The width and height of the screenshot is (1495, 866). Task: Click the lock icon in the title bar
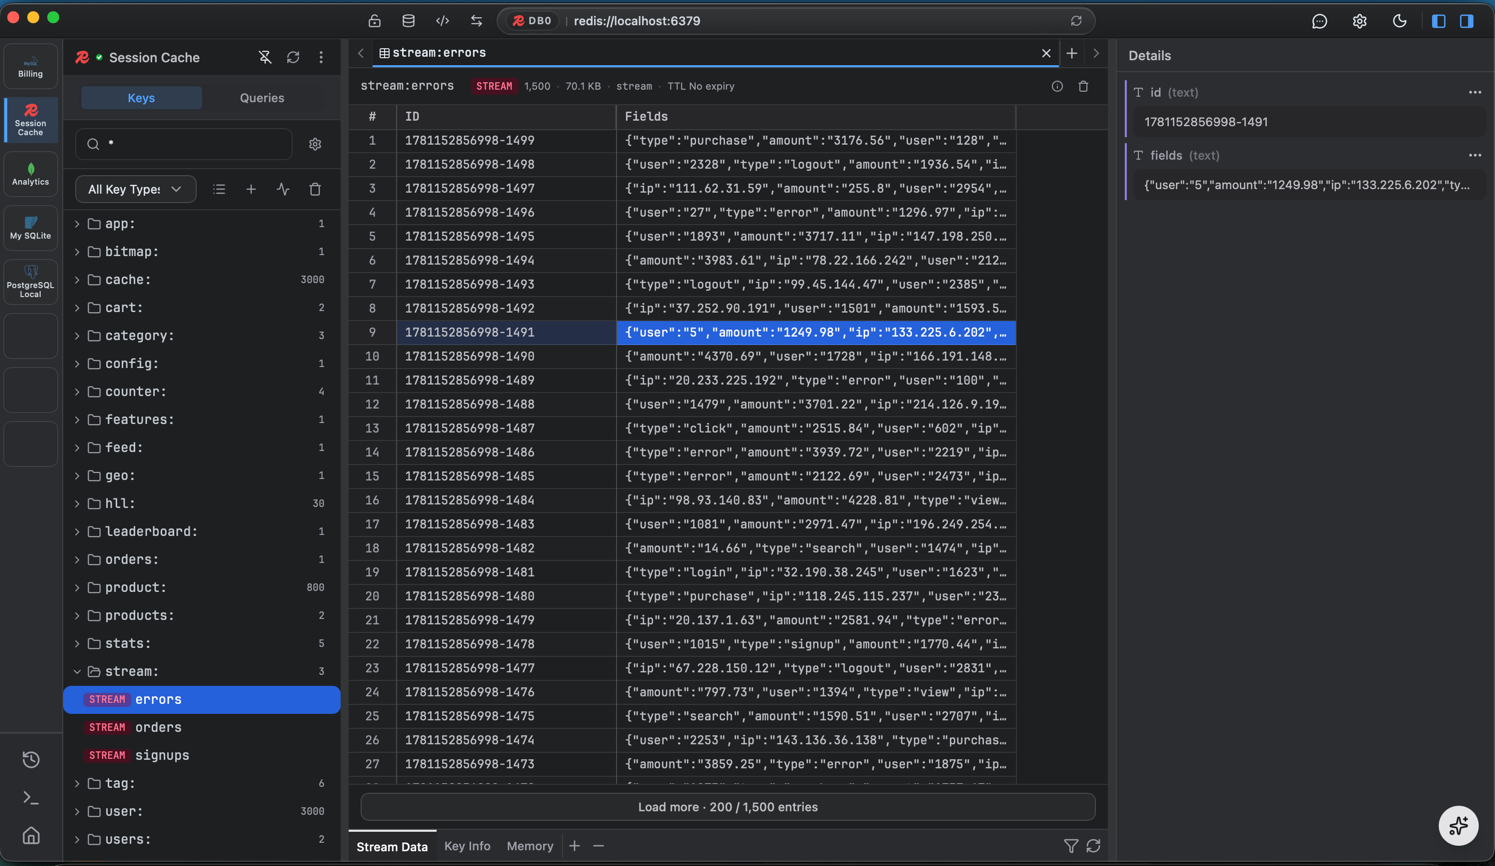pos(375,21)
